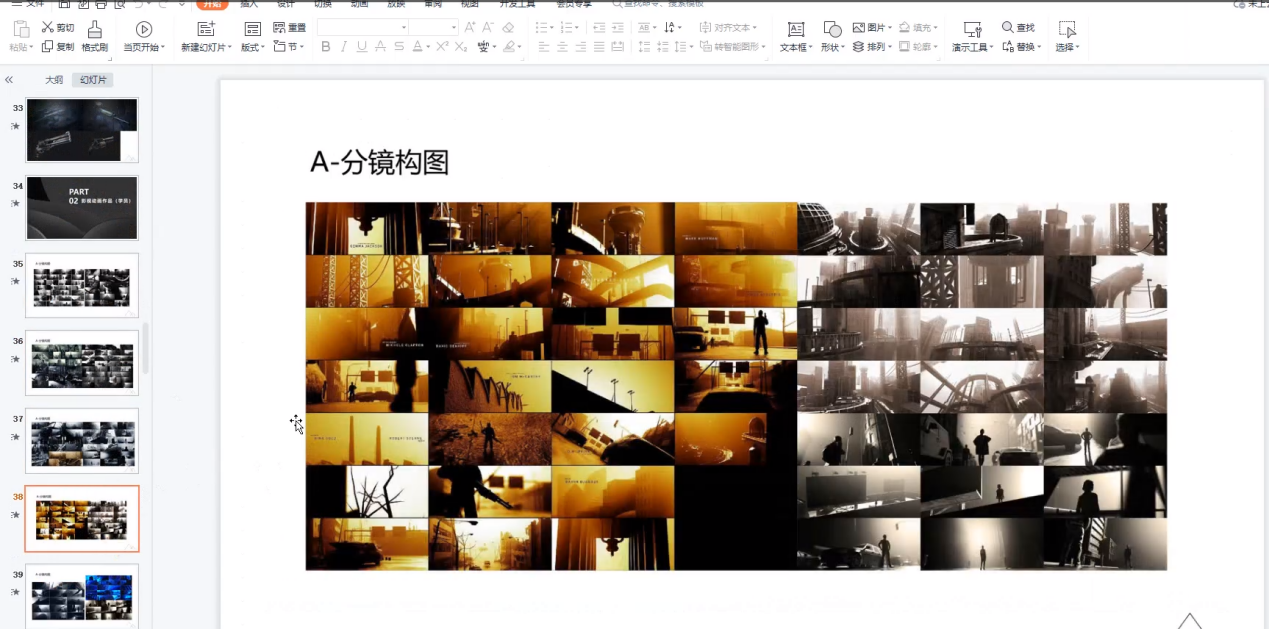
Task: Open the font color dropdown arrow
Action: (x=428, y=47)
